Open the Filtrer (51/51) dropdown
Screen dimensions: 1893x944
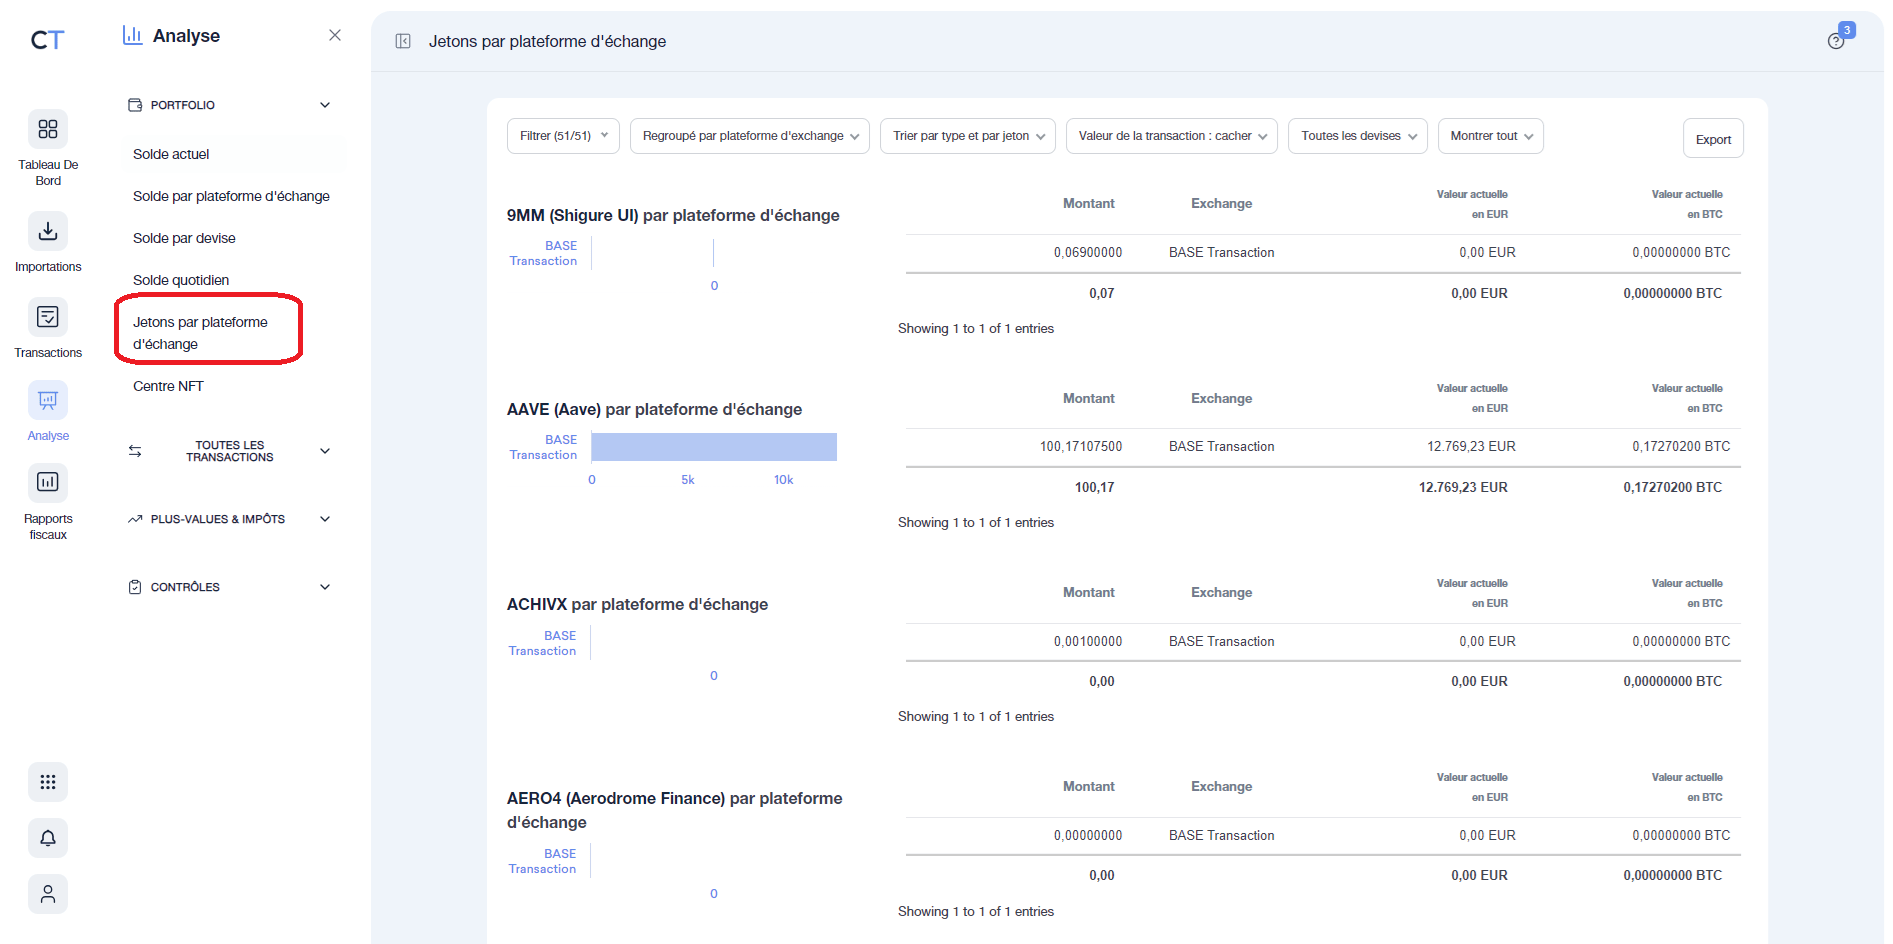point(562,135)
